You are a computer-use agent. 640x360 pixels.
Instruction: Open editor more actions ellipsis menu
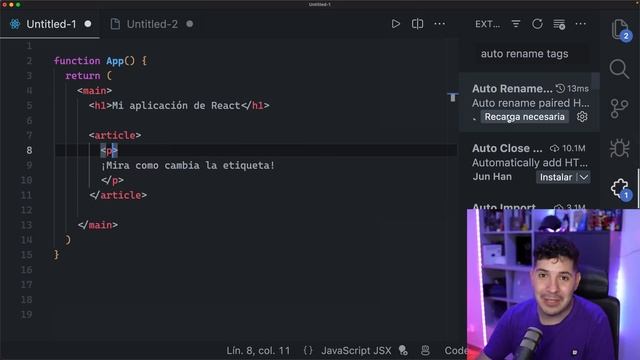(440, 24)
